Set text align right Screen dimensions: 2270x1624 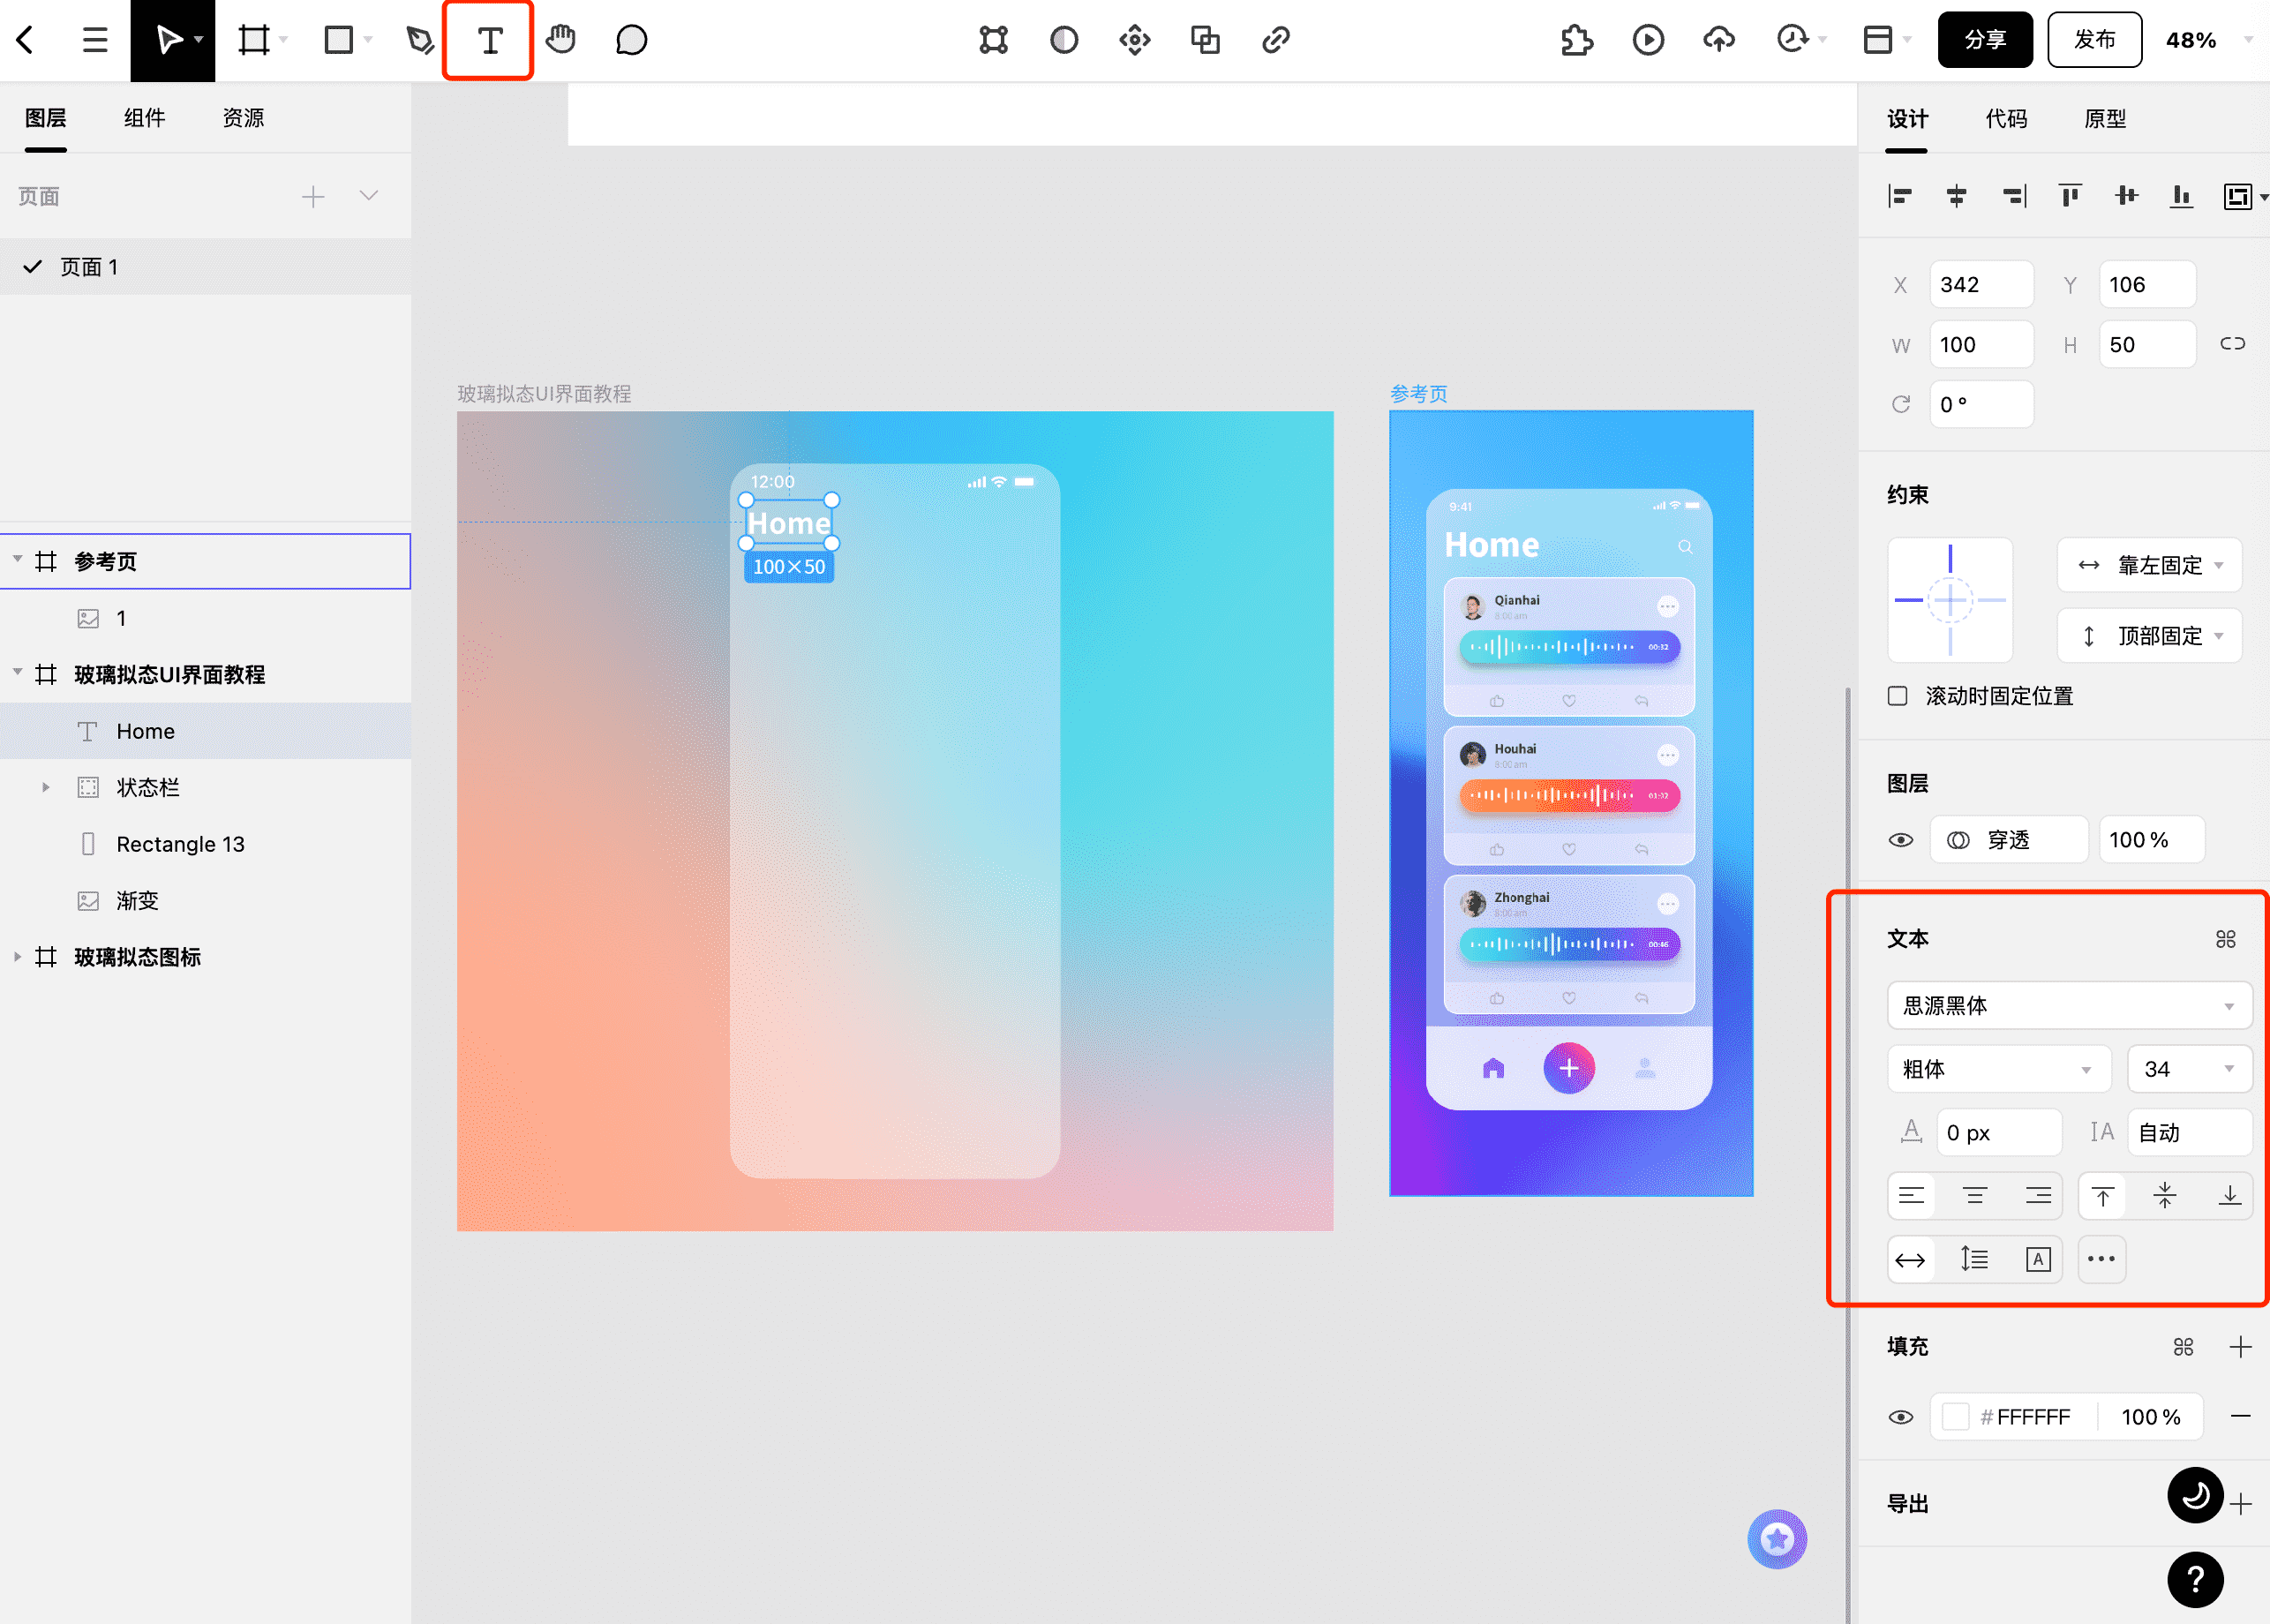(2037, 1196)
